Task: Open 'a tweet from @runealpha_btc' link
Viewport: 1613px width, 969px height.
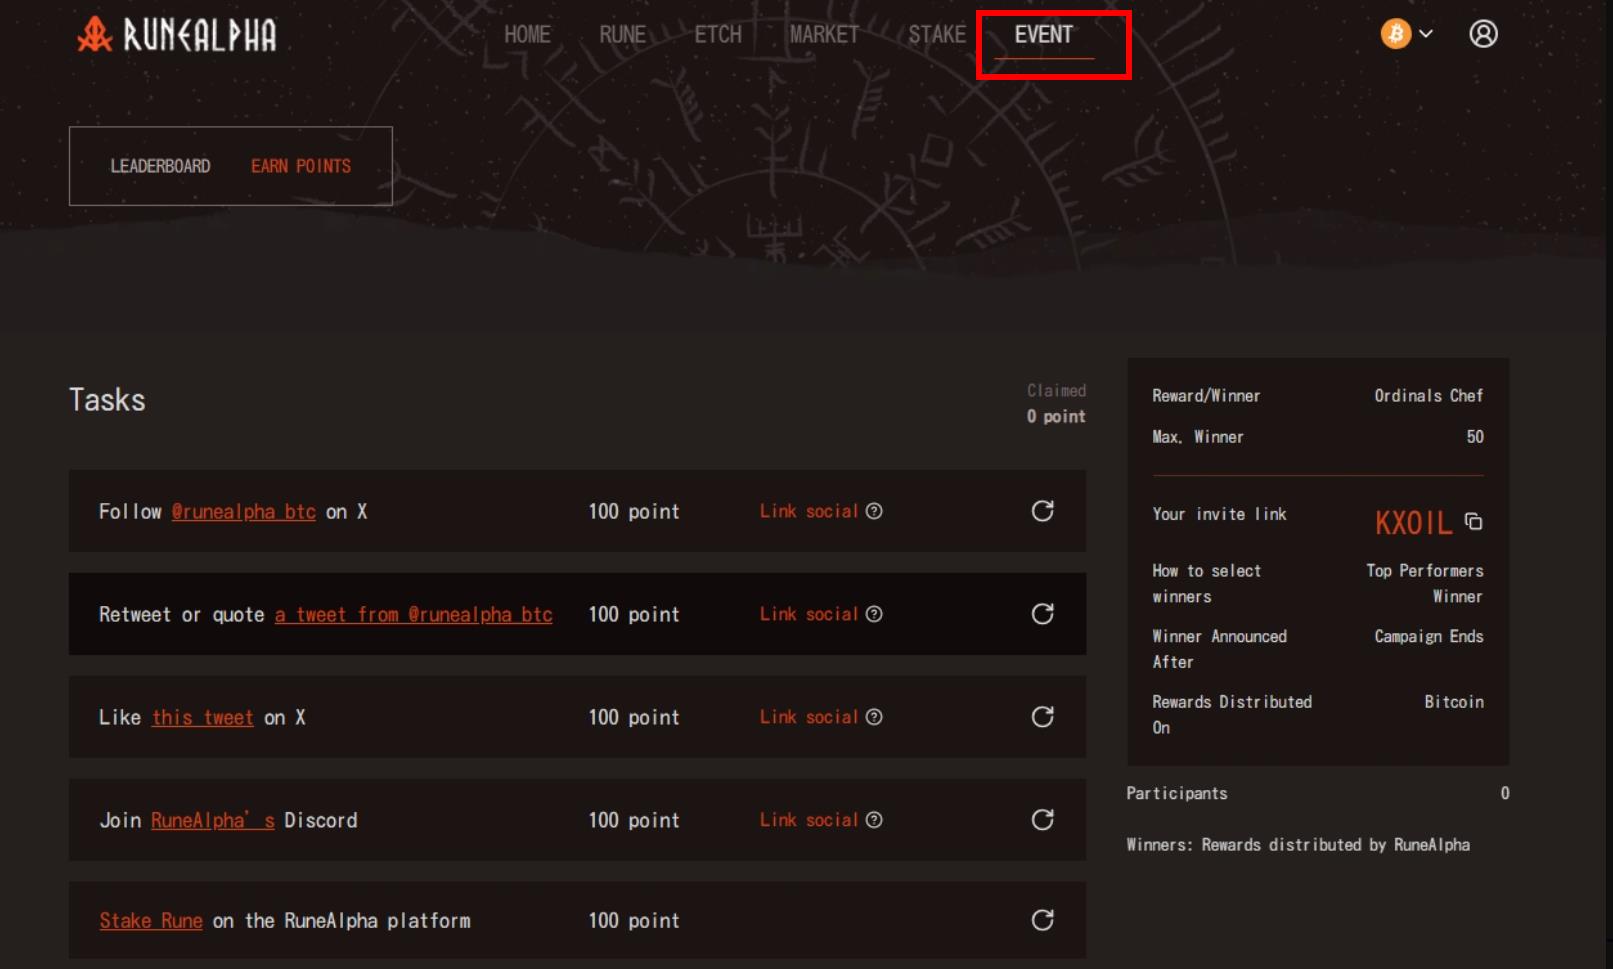Action: (x=414, y=615)
